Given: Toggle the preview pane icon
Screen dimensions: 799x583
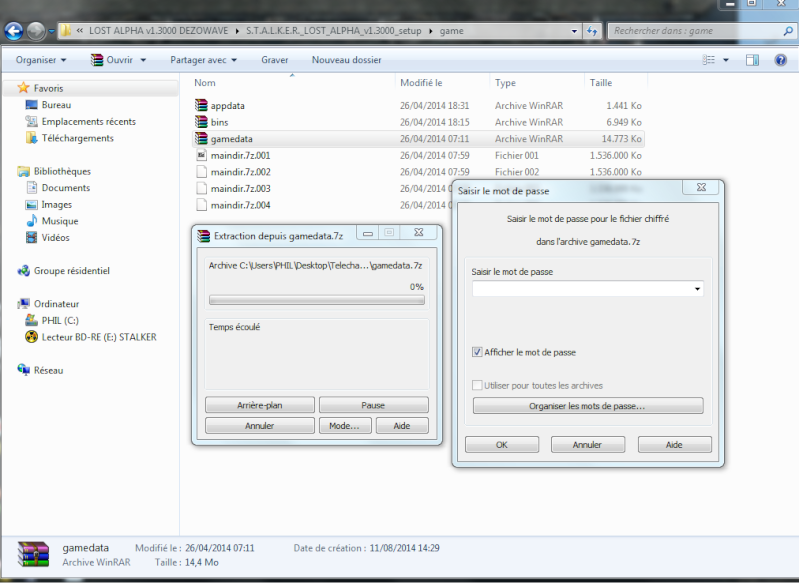Looking at the screenshot, I should click(752, 60).
